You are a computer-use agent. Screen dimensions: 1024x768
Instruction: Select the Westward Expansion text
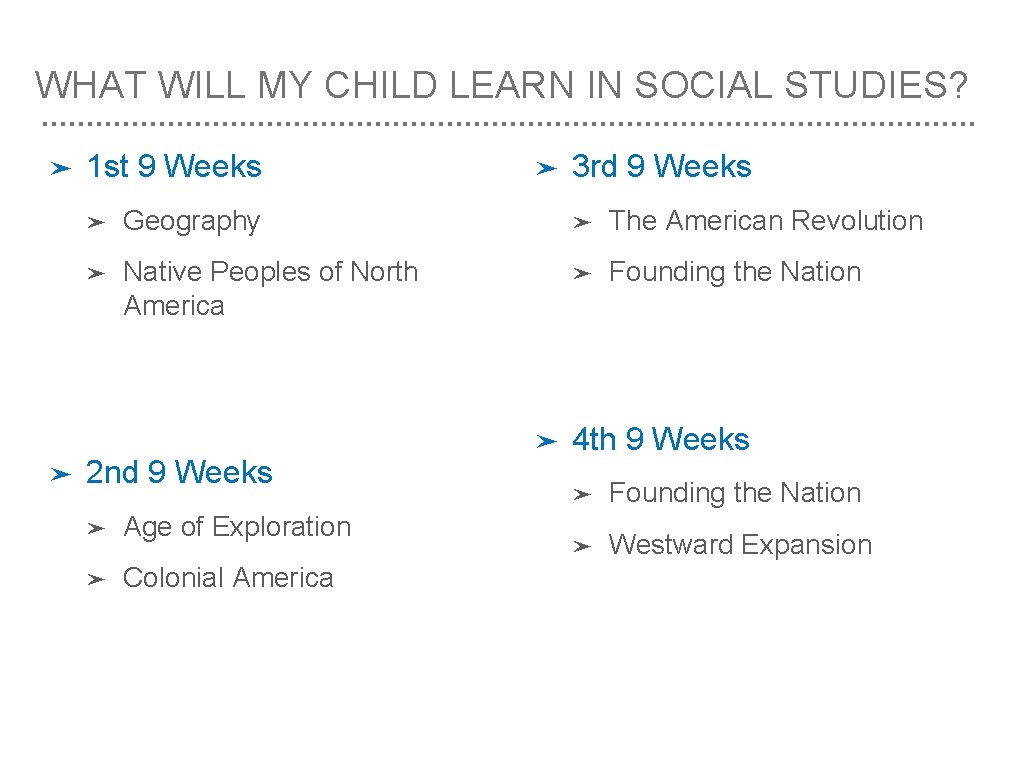(740, 545)
